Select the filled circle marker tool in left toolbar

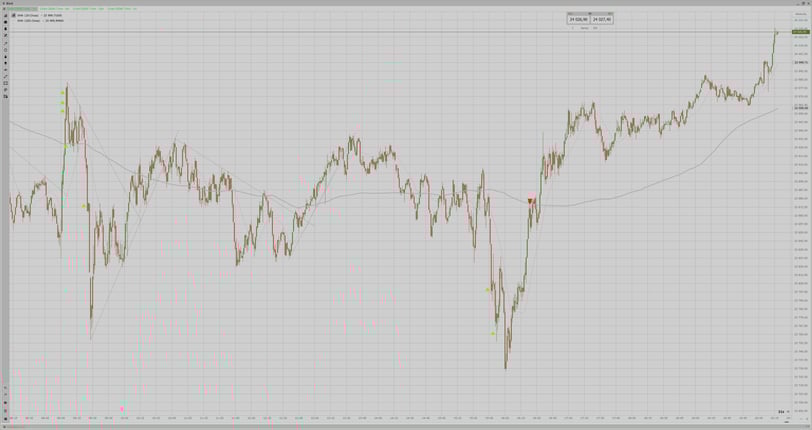[x=6, y=22]
